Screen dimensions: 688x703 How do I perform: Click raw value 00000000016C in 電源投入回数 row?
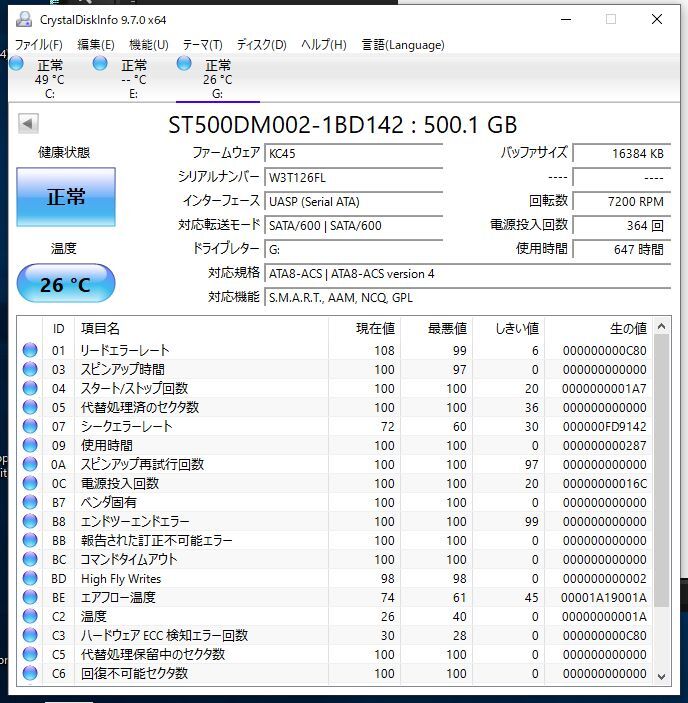tap(605, 484)
